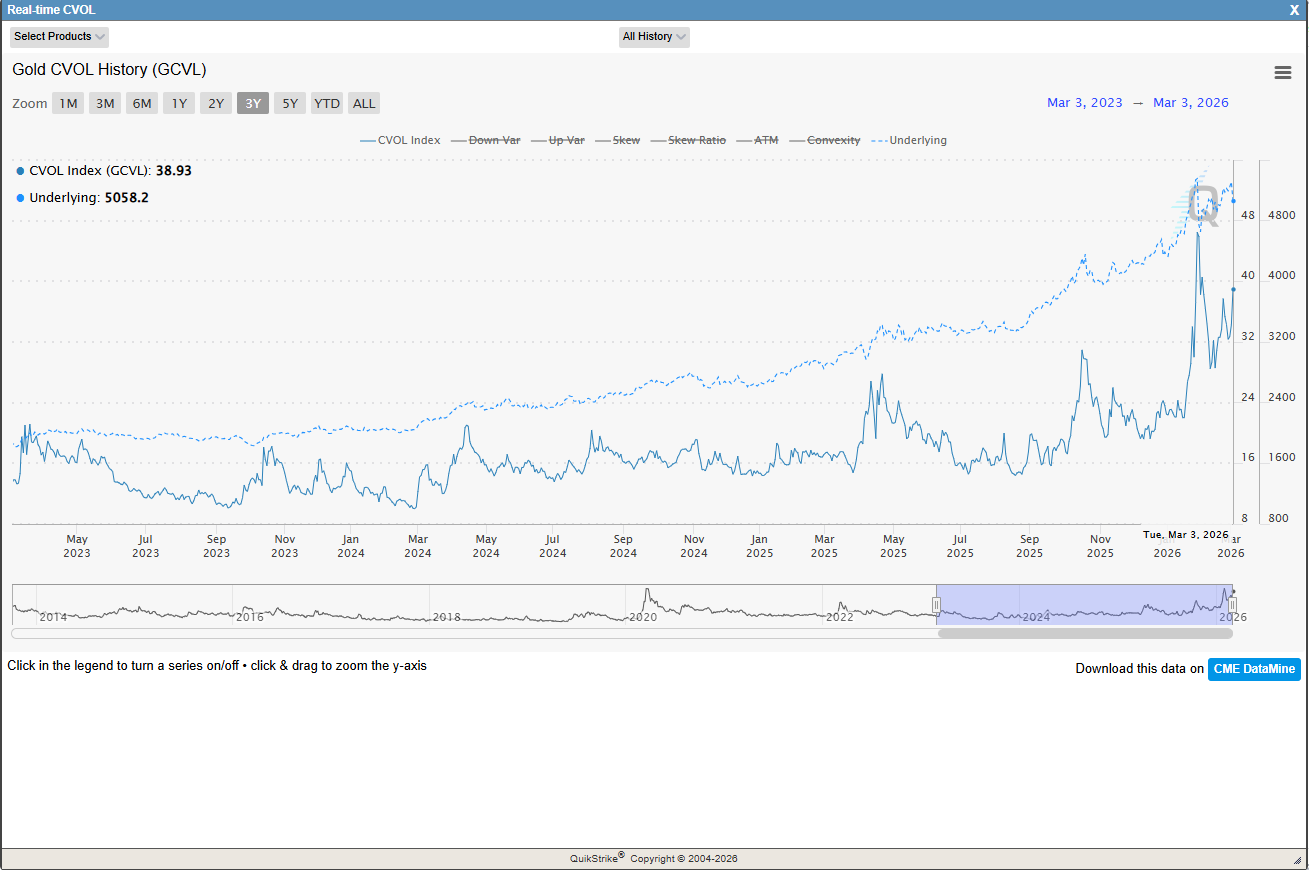
Task: Click the left navigator range handle
Action: click(x=937, y=605)
